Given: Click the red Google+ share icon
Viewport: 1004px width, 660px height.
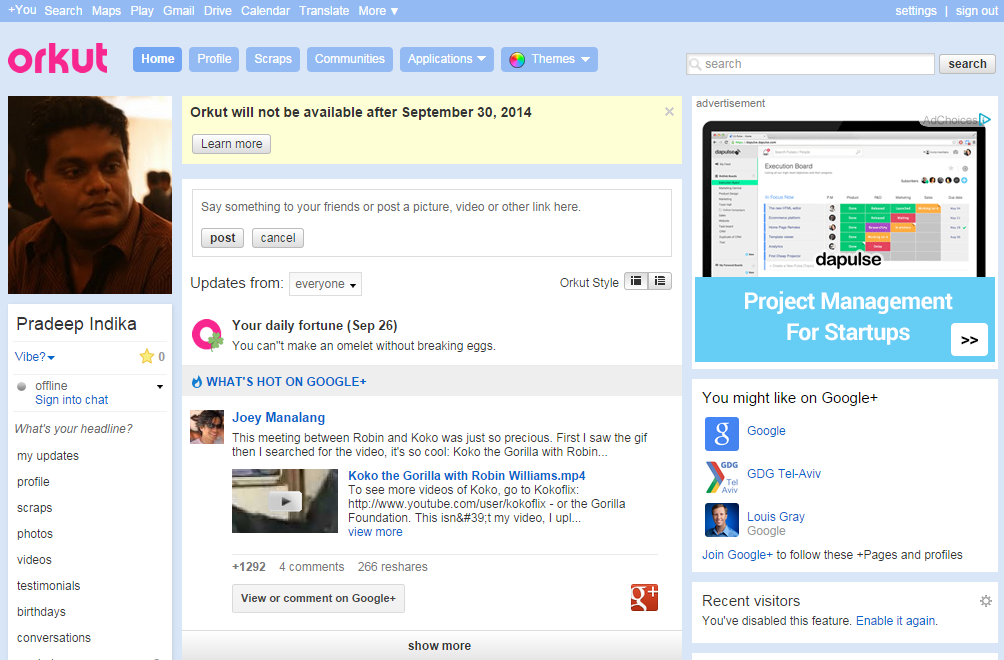Looking at the screenshot, I should pos(644,597).
